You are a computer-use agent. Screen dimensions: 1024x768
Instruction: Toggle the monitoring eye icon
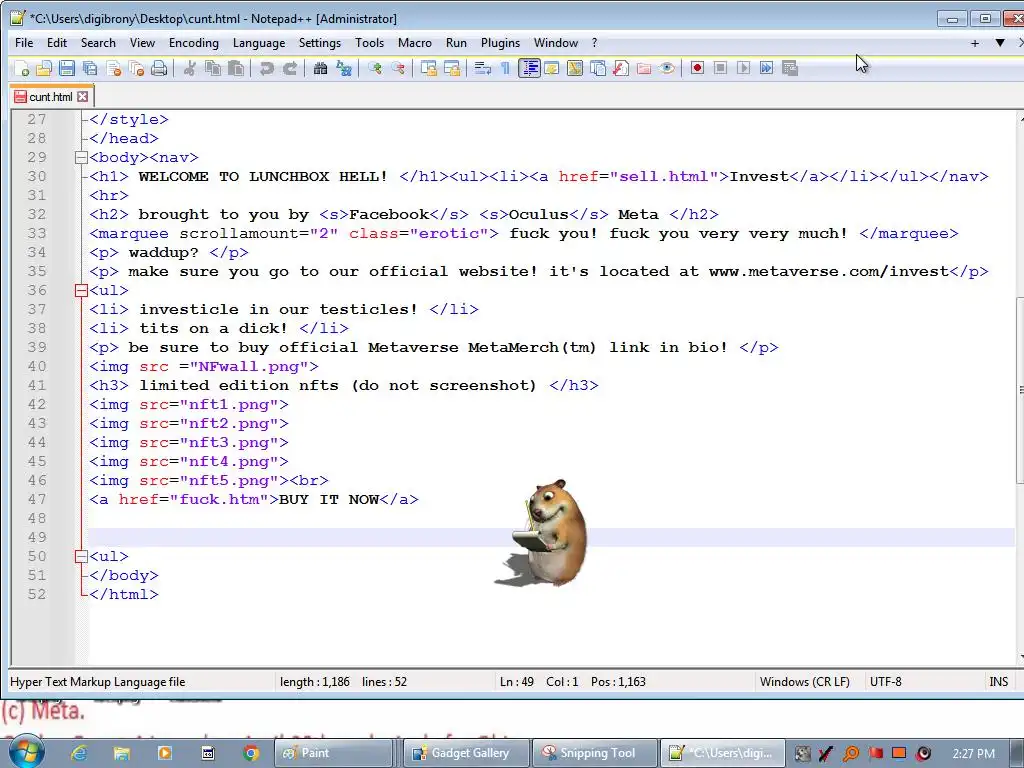coord(667,68)
